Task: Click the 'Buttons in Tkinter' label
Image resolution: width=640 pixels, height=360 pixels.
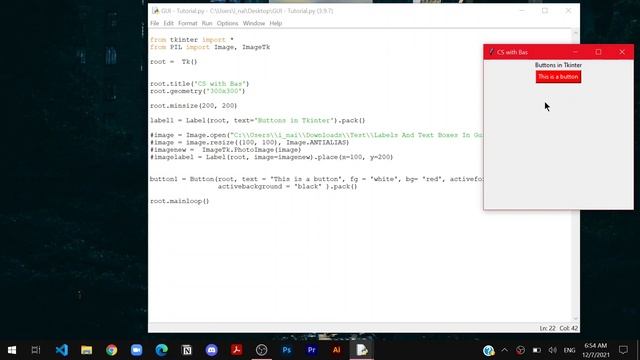Action: click(x=558, y=65)
